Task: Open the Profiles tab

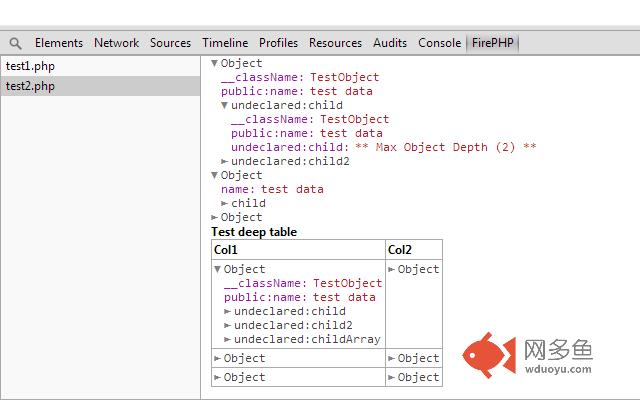Action: click(278, 43)
